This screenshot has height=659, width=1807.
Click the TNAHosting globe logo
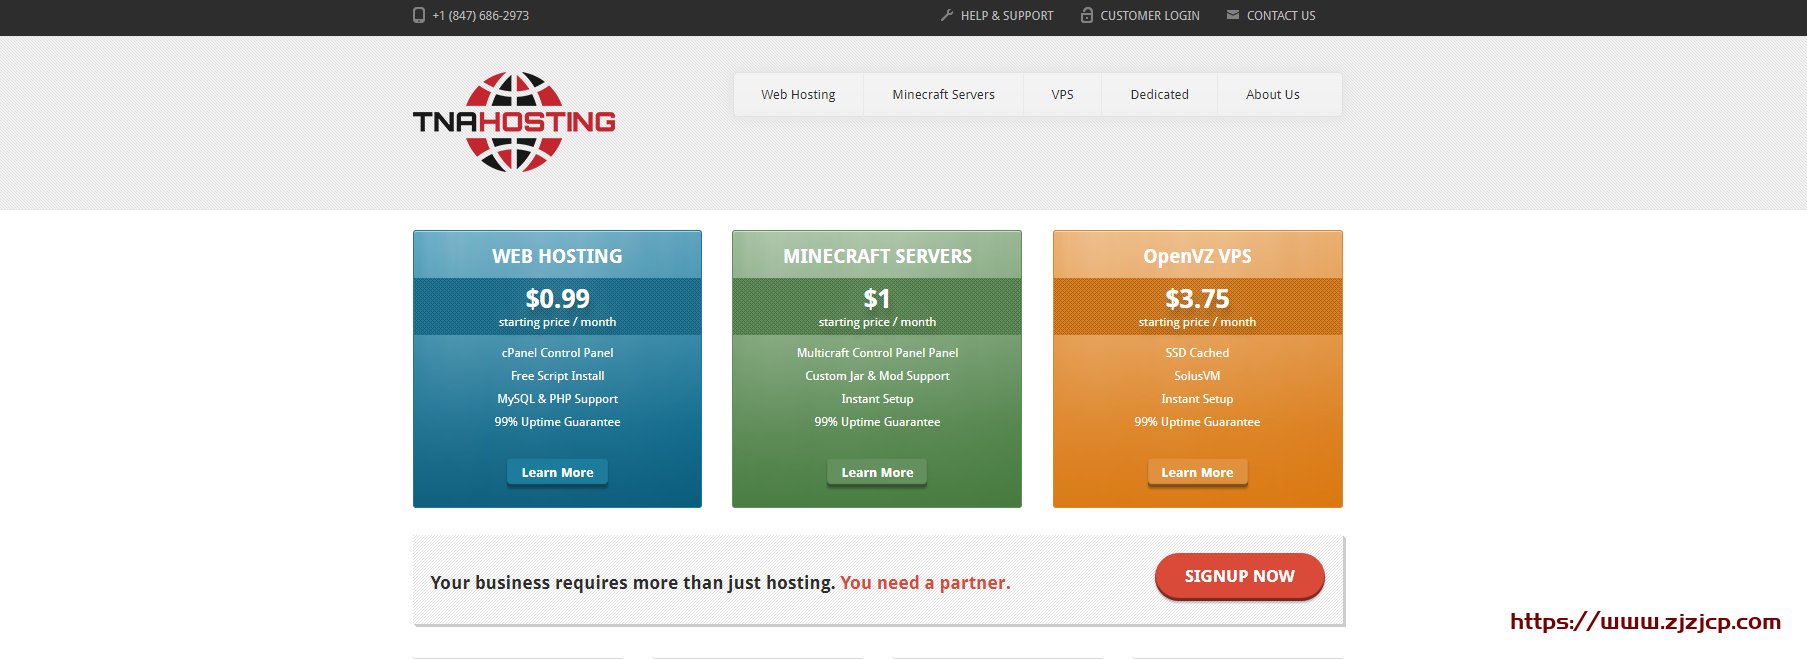click(x=514, y=122)
